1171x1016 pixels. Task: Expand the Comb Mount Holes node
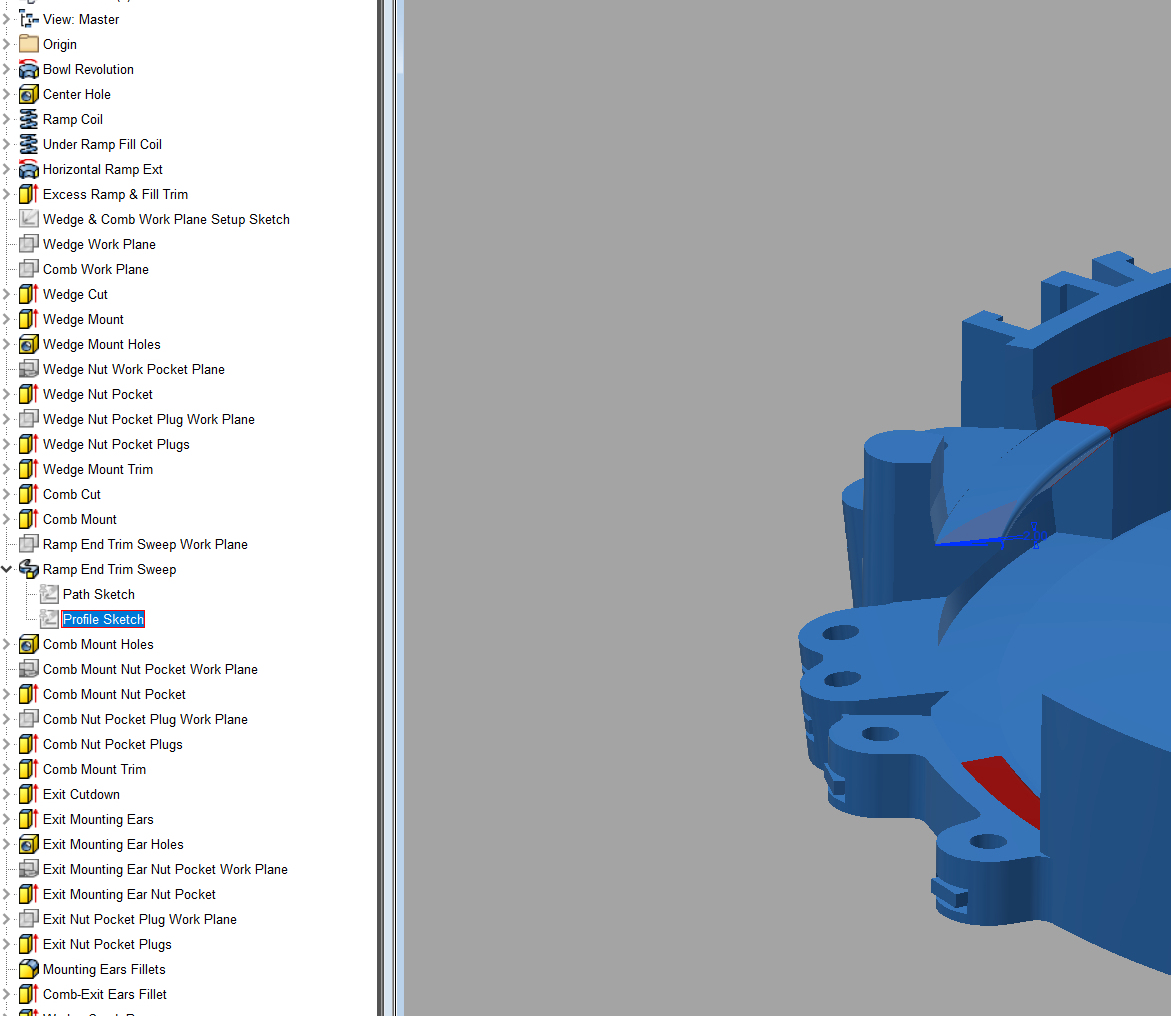click(7, 644)
